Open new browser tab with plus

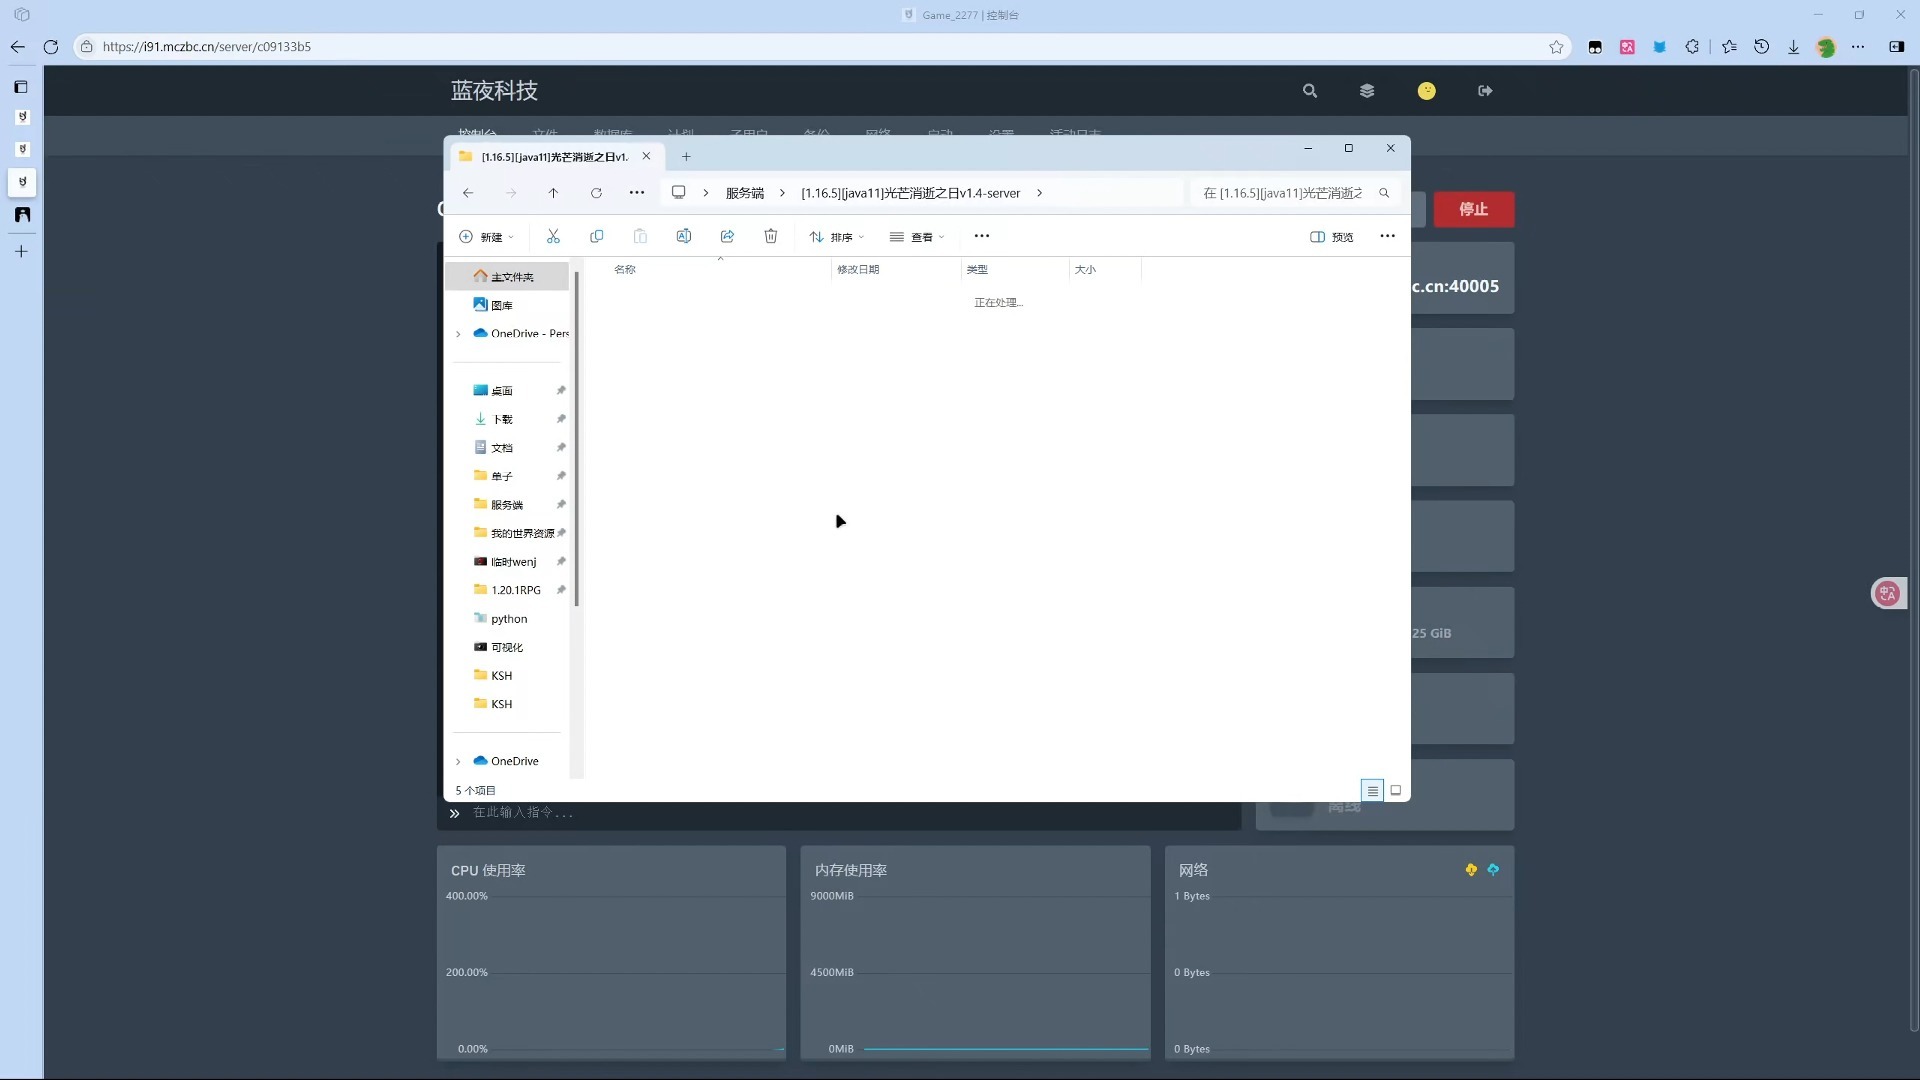[21, 252]
